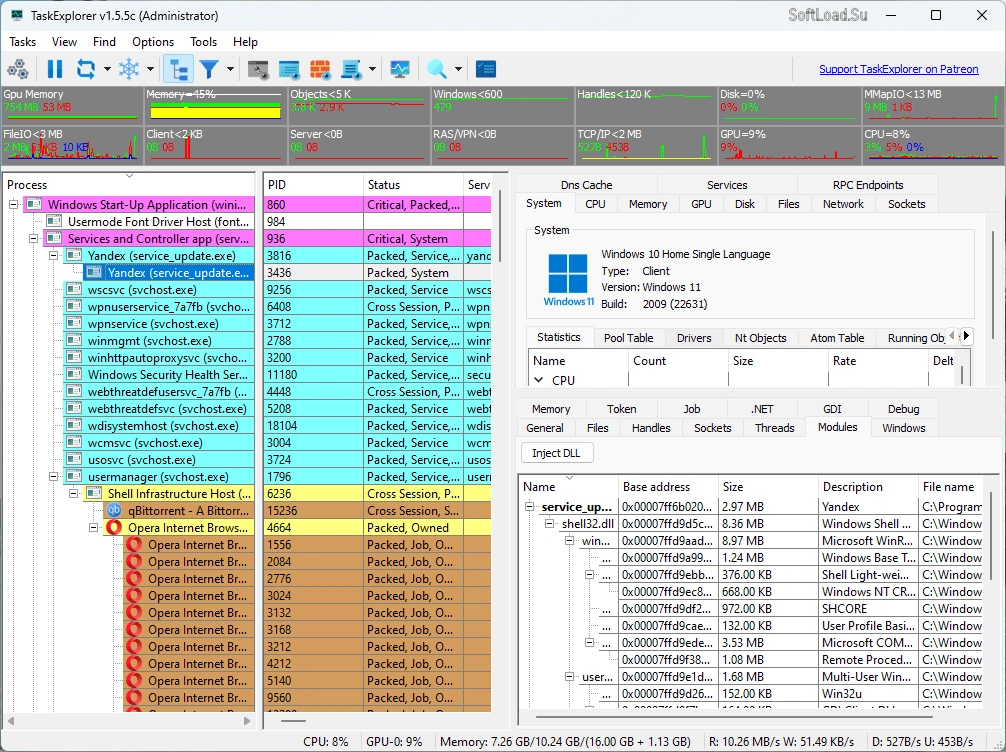Screen dimensions: 1006x752
Task: Click the process list horizontal scrollbar
Action: point(129,721)
